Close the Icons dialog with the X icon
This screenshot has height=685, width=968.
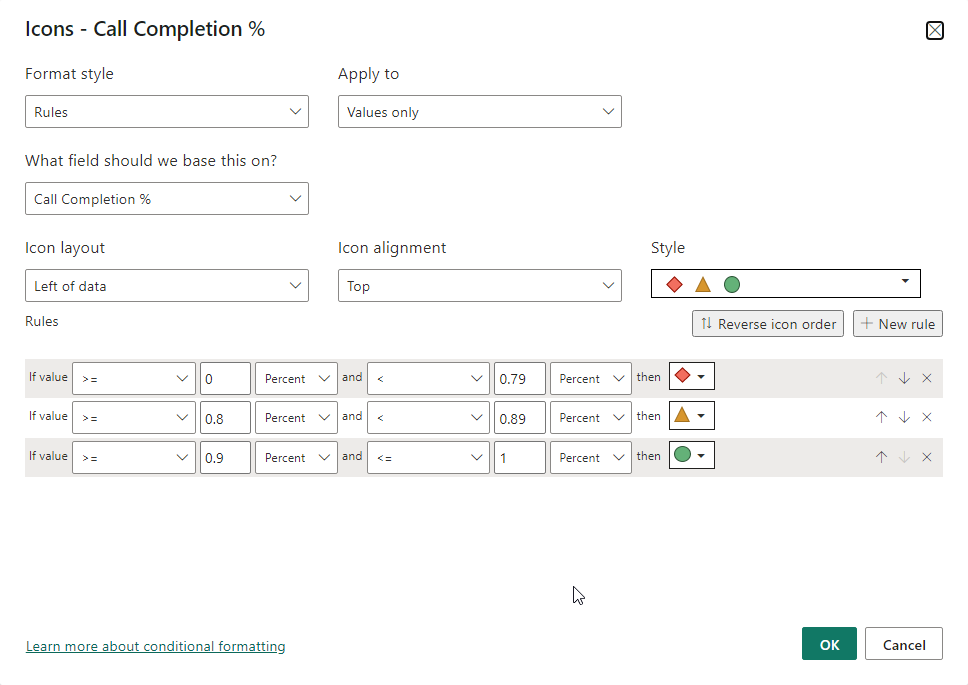coord(934,30)
